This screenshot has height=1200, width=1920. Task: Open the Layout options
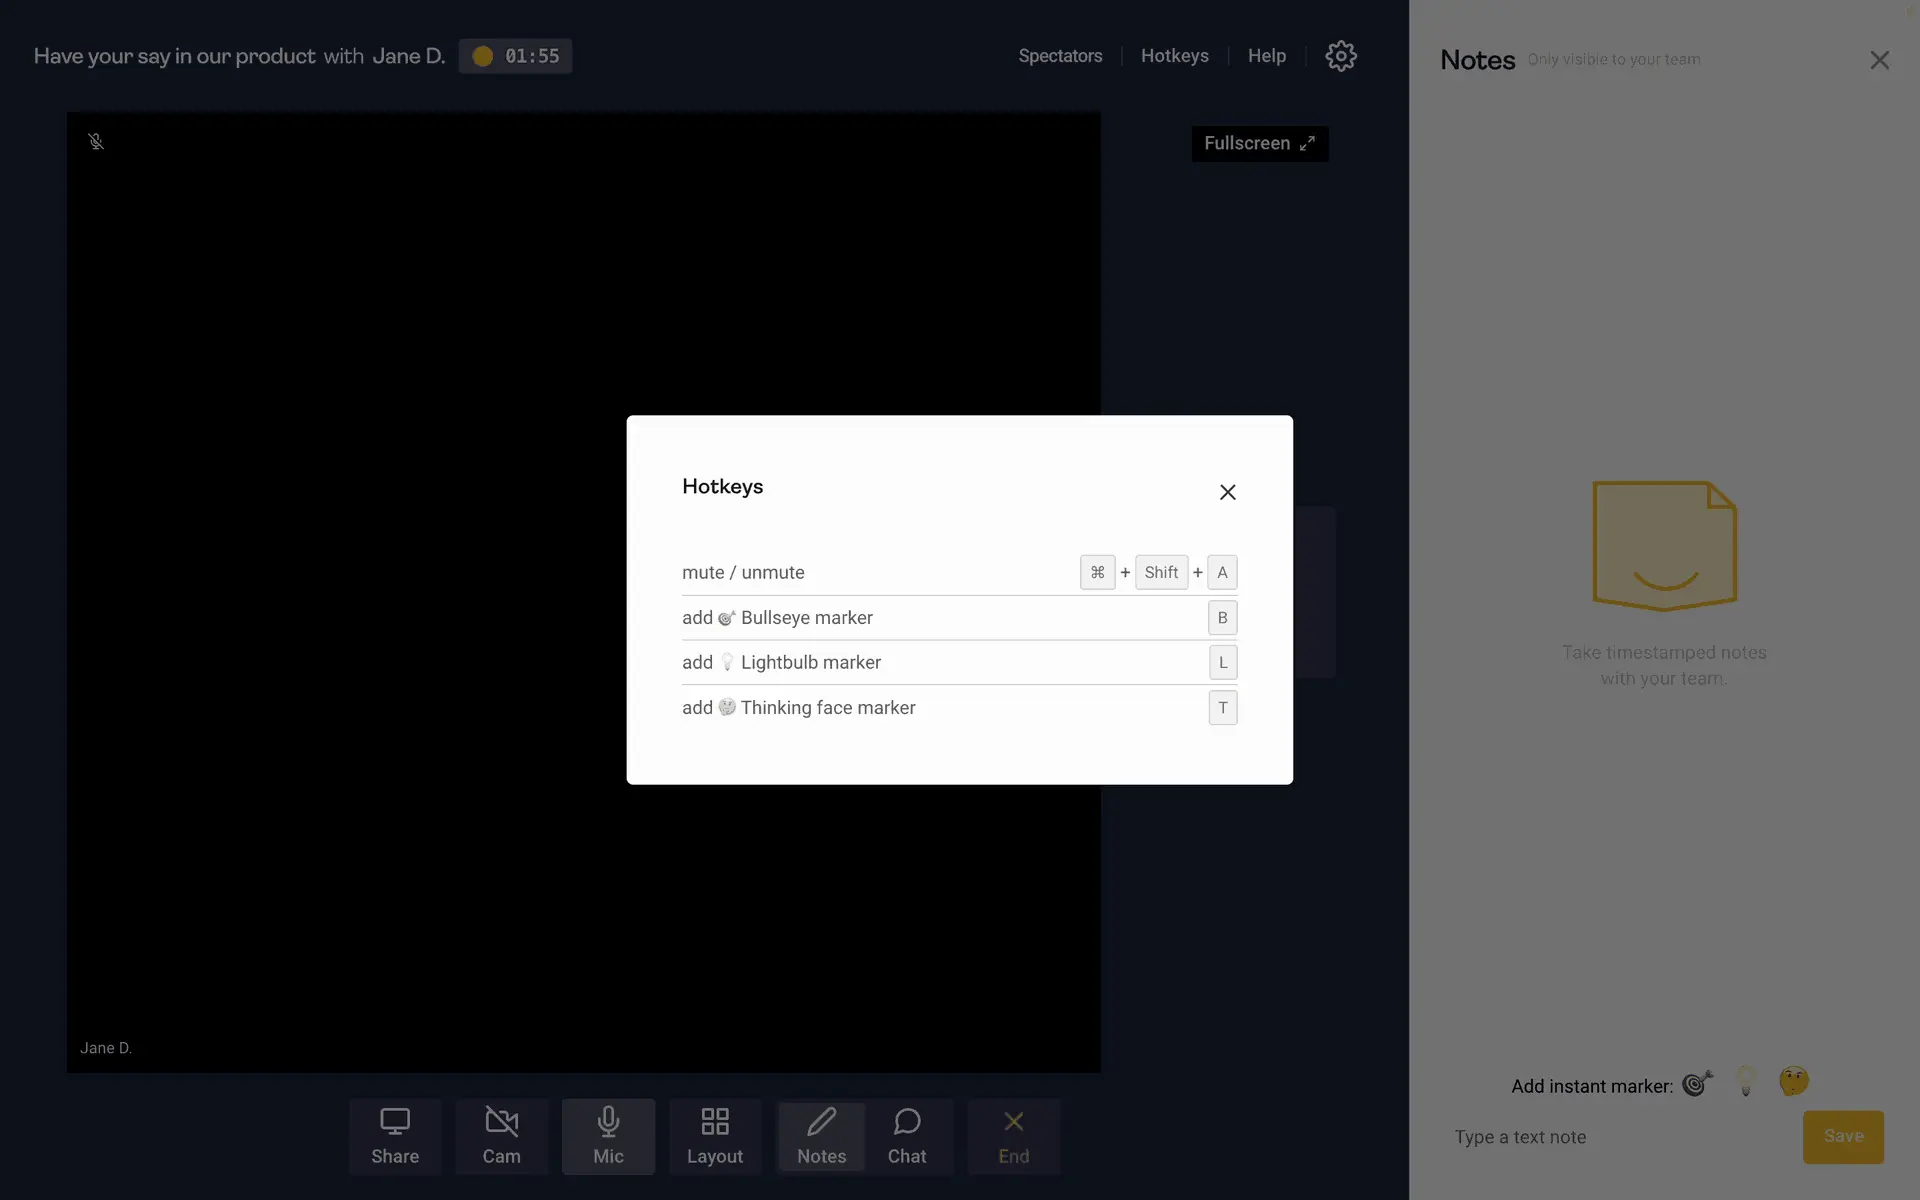point(714,1136)
